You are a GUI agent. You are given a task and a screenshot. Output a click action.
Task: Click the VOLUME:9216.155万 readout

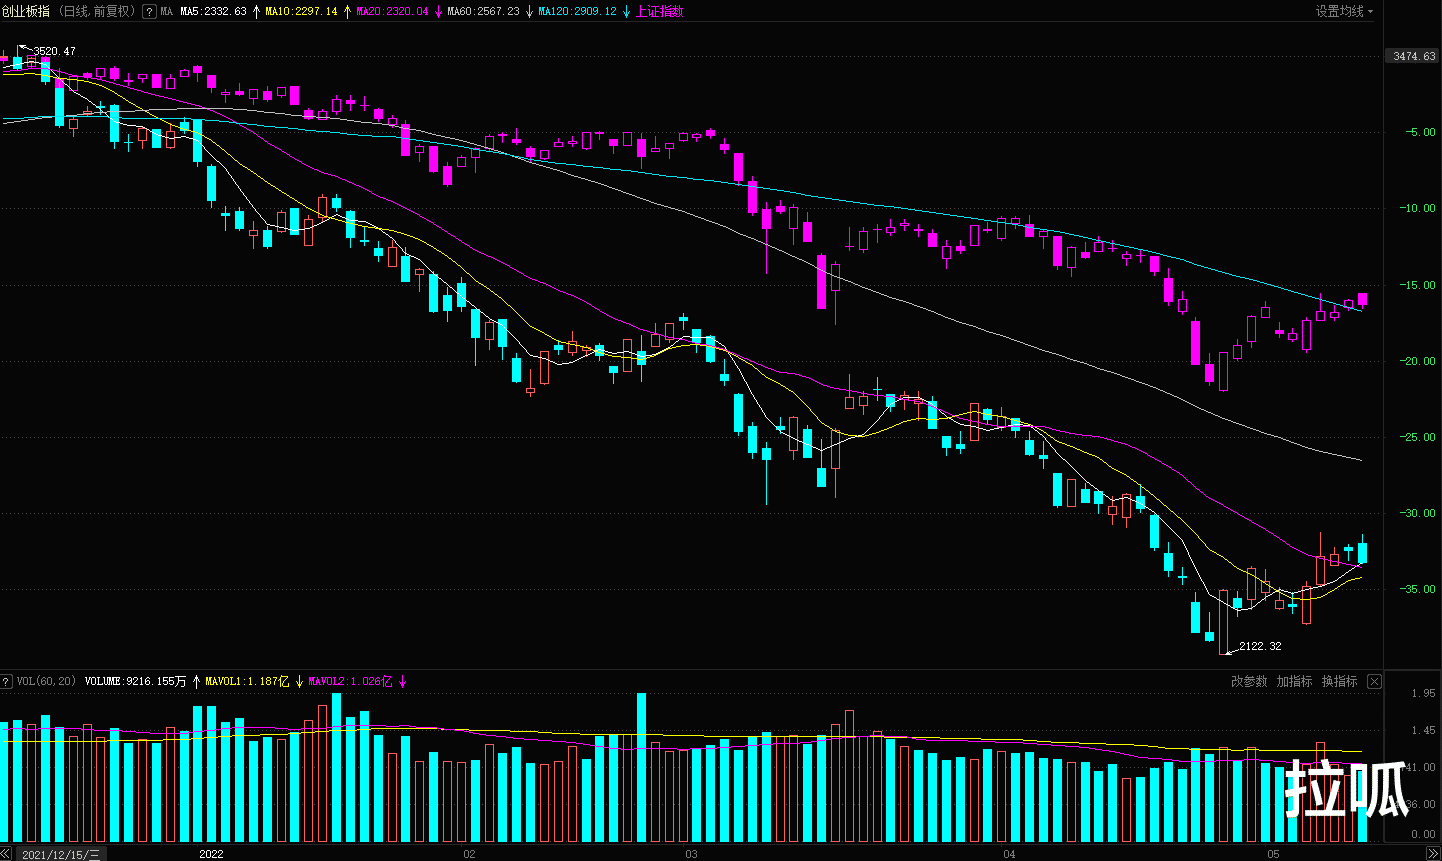[135, 681]
